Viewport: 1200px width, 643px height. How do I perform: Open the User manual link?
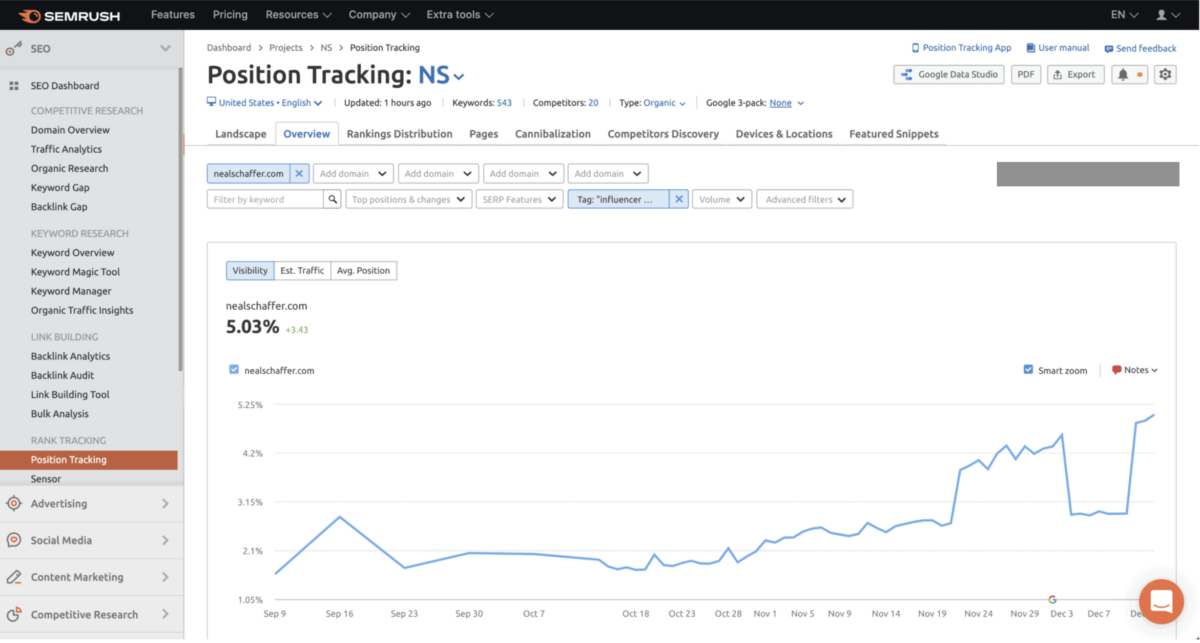pyautogui.click(x=1058, y=48)
